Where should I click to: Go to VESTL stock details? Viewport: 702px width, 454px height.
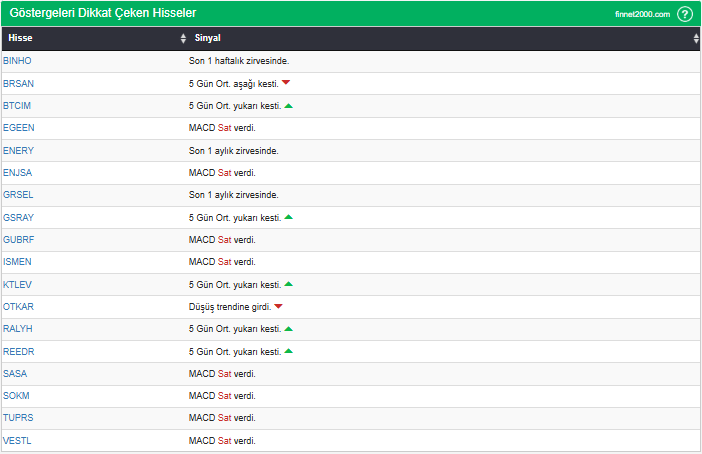pos(17,440)
